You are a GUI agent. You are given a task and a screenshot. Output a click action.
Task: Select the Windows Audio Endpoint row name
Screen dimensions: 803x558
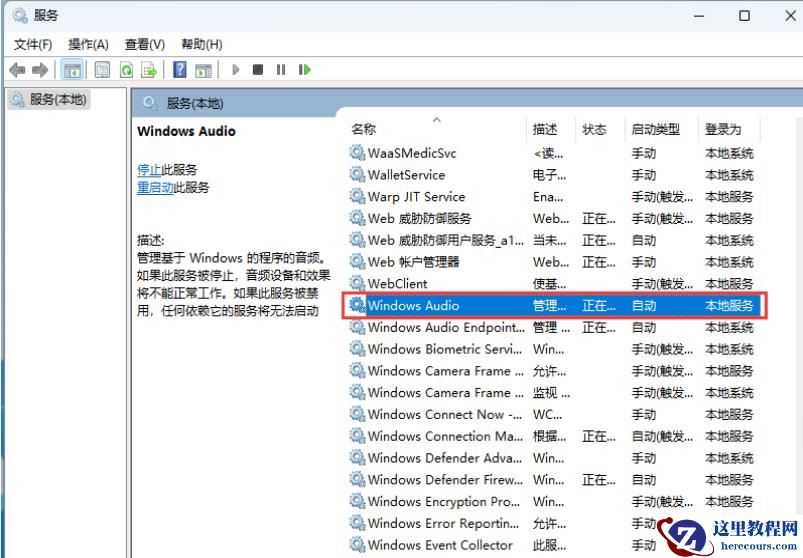[x=446, y=327]
